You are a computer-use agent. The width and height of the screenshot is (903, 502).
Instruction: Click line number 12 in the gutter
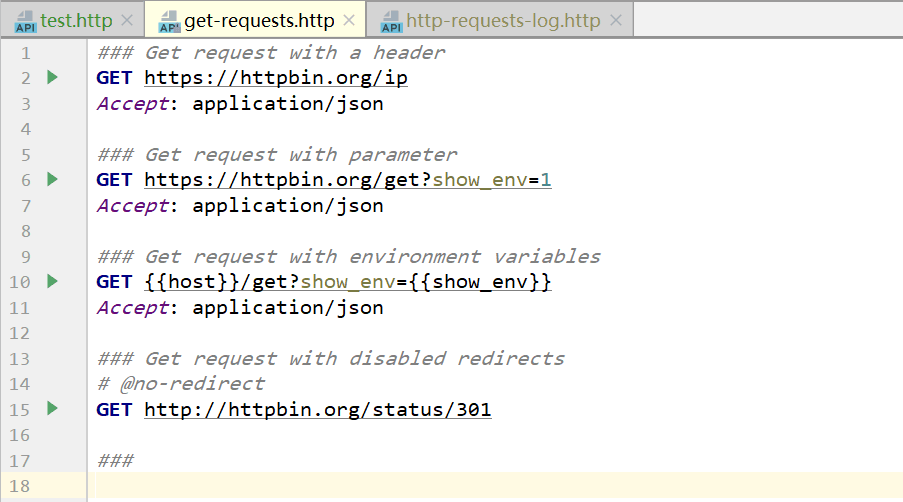point(19,333)
